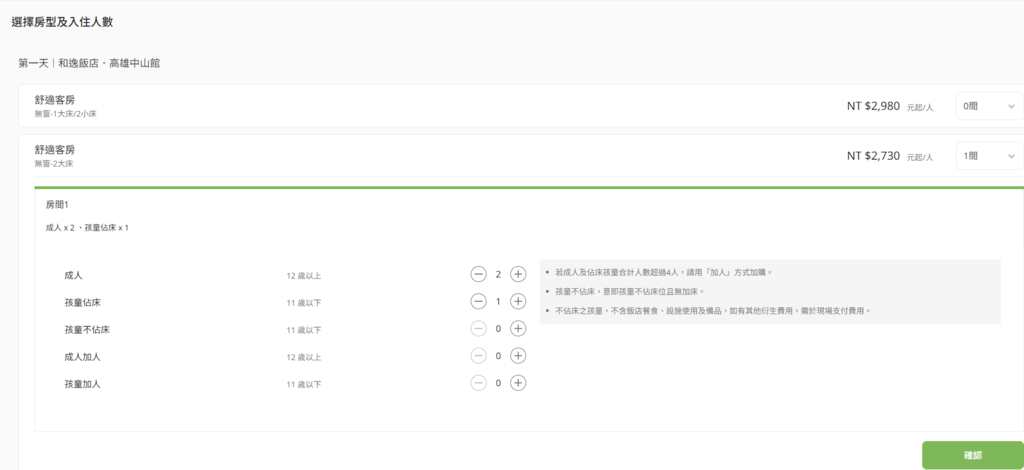The height and width of the screenshot is (470, 1024).
Task: Click the 孩童不佔床 row label
Action: tap(87, 330)
